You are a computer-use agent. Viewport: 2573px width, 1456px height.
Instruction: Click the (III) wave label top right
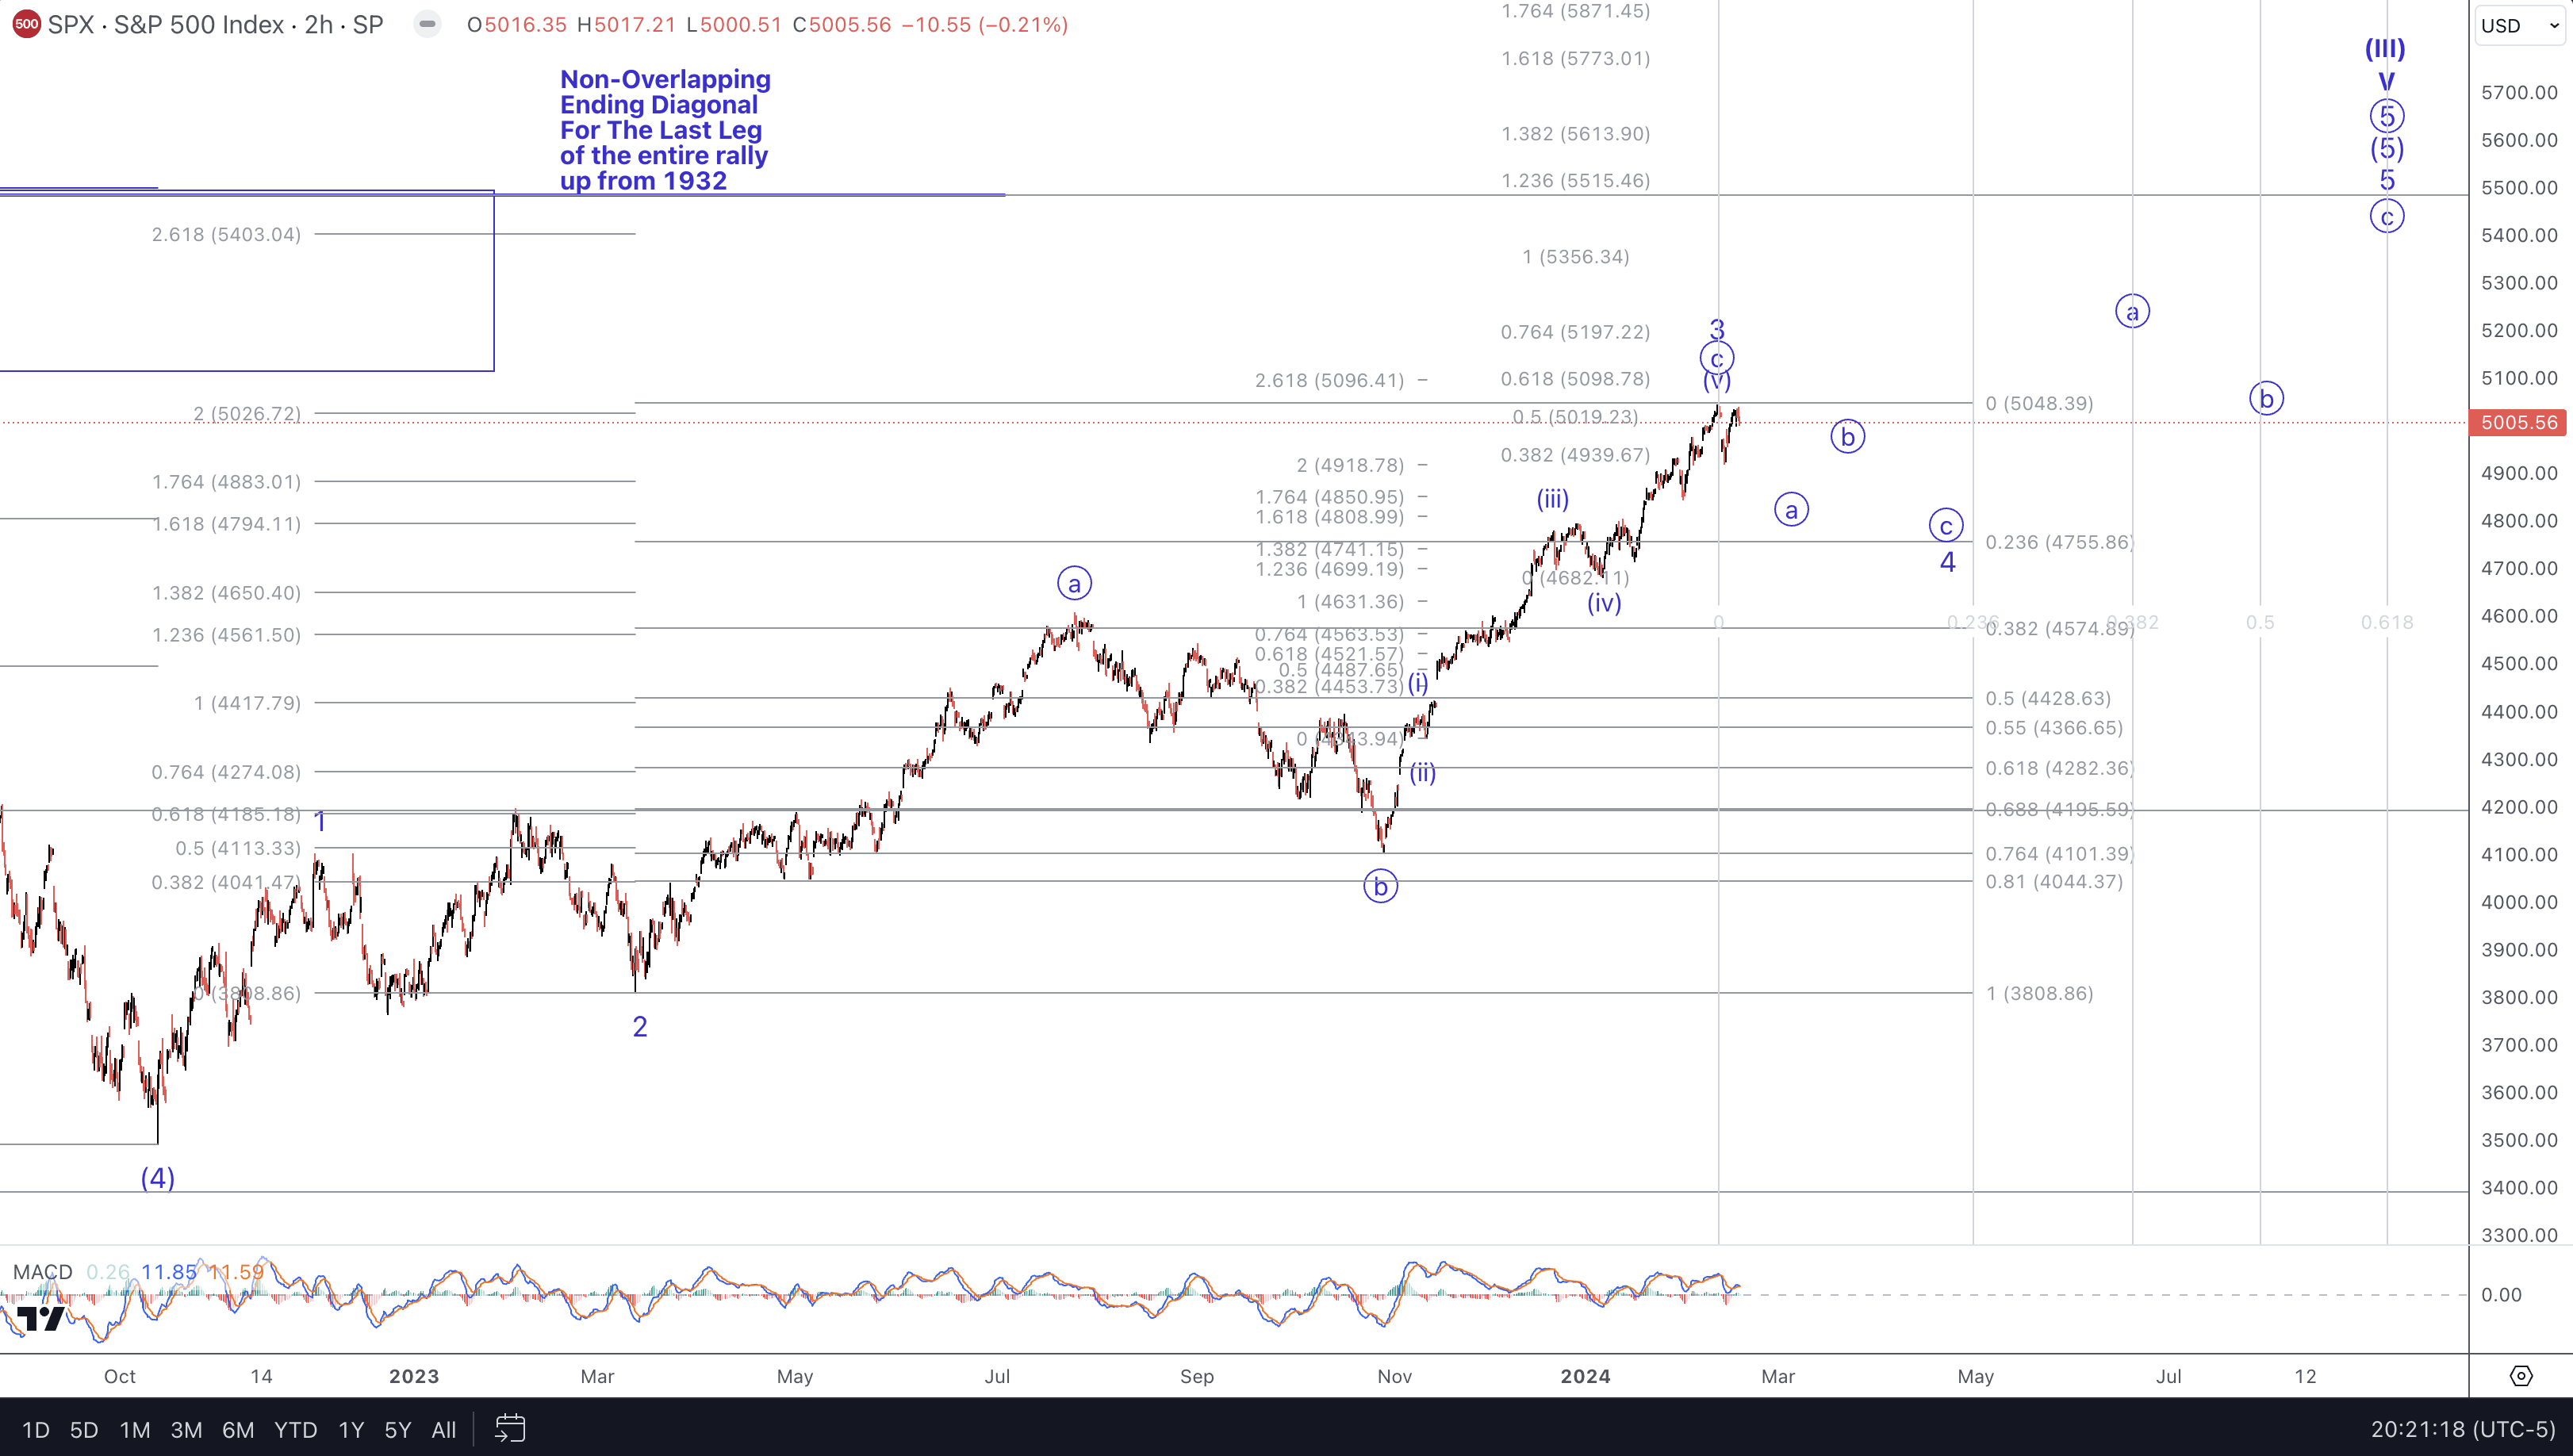pos(2385,48)
